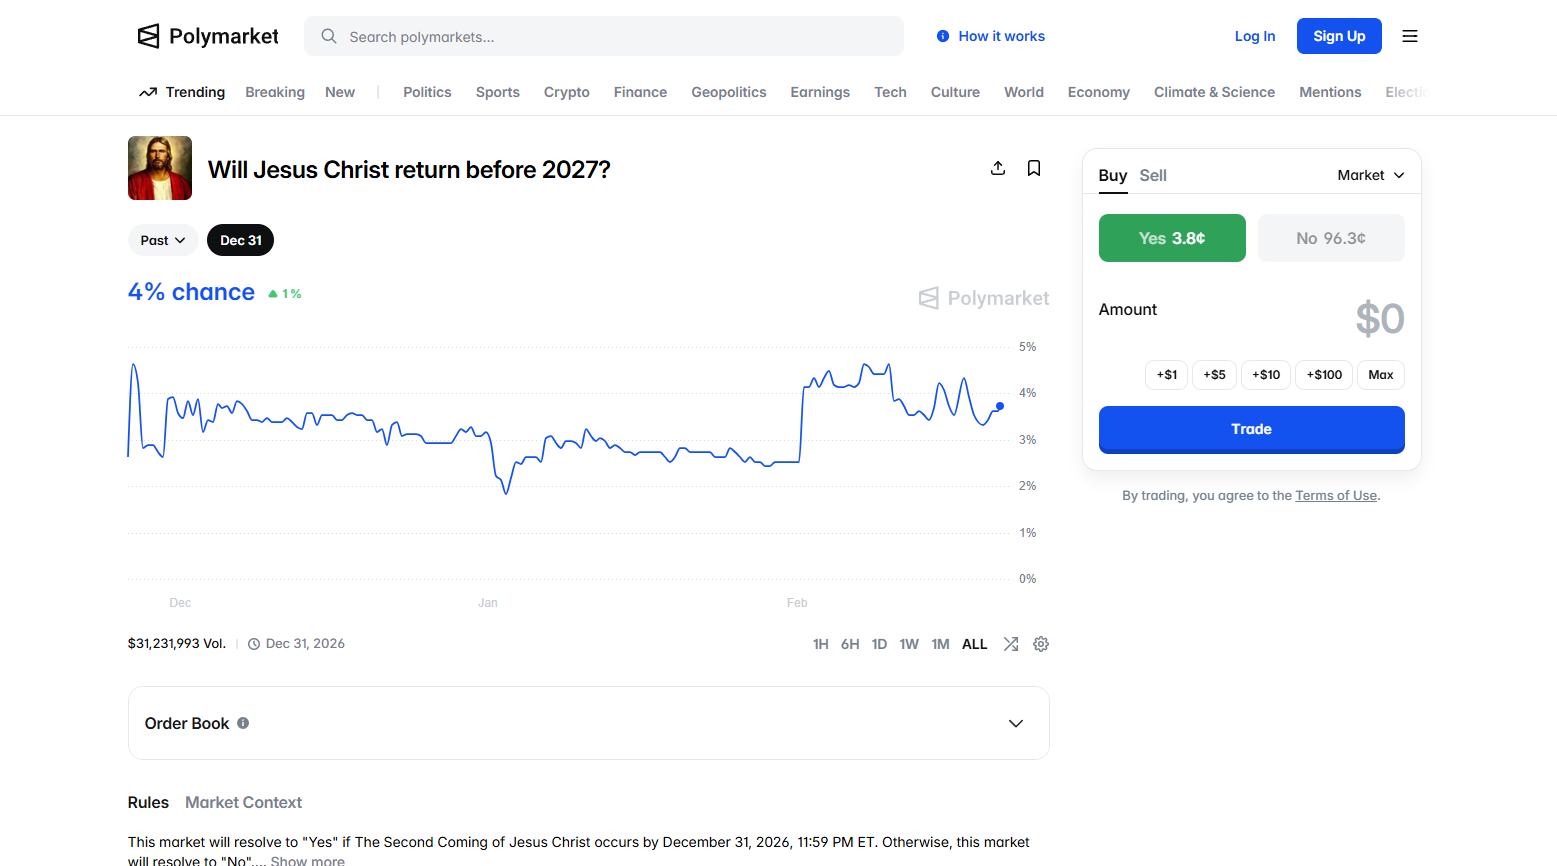Viewport: 1557px width, 866px height.
Task: Click the chart's current price endpoint dot
Action: click(1000, 406)
